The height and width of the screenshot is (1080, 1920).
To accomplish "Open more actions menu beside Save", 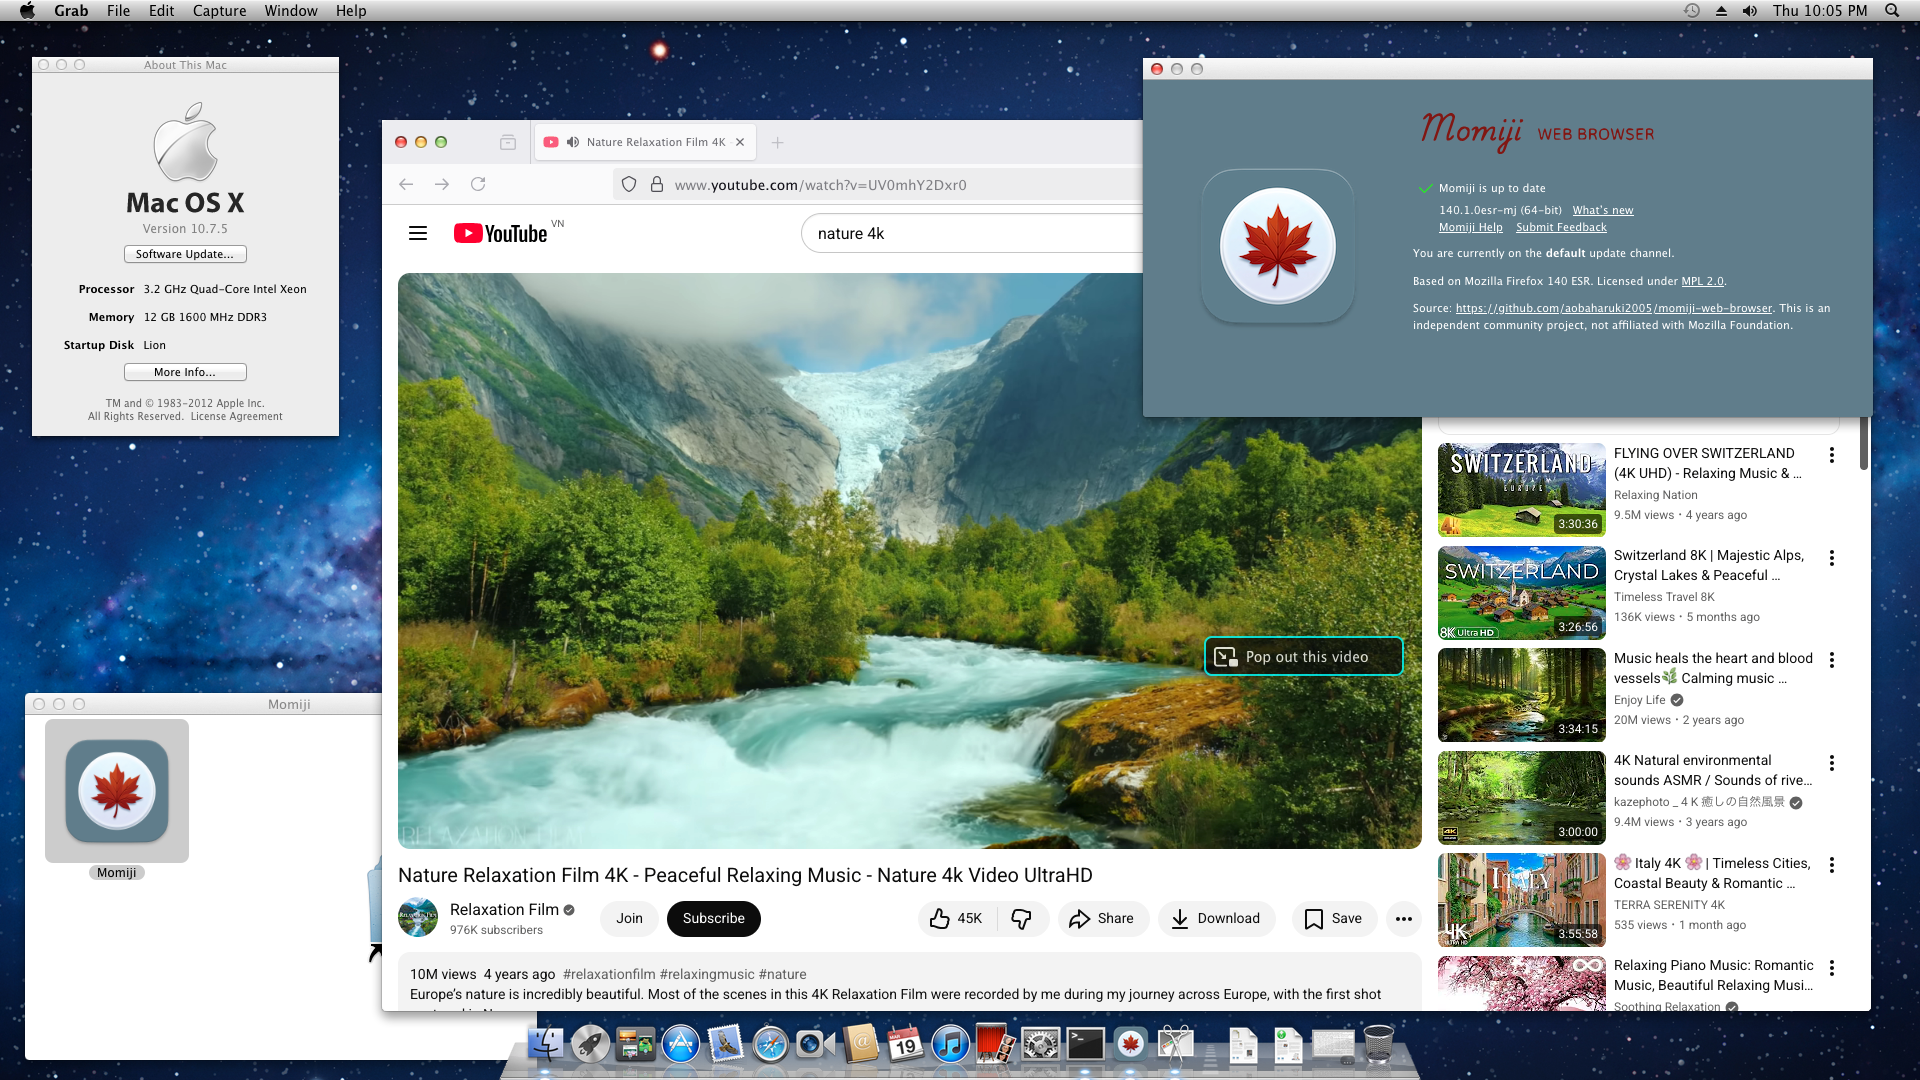I will pos(1404,919).
